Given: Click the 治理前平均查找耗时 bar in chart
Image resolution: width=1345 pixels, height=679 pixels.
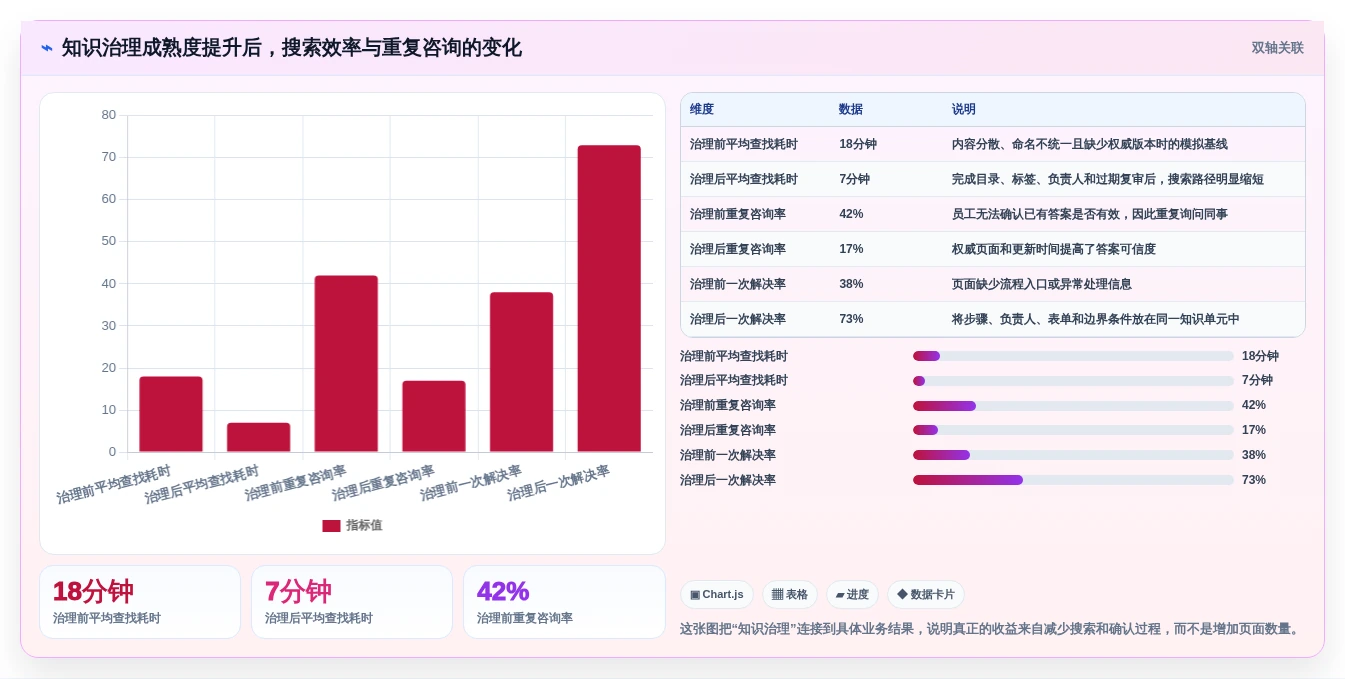Looking at the screenshot, I should 171,414.
